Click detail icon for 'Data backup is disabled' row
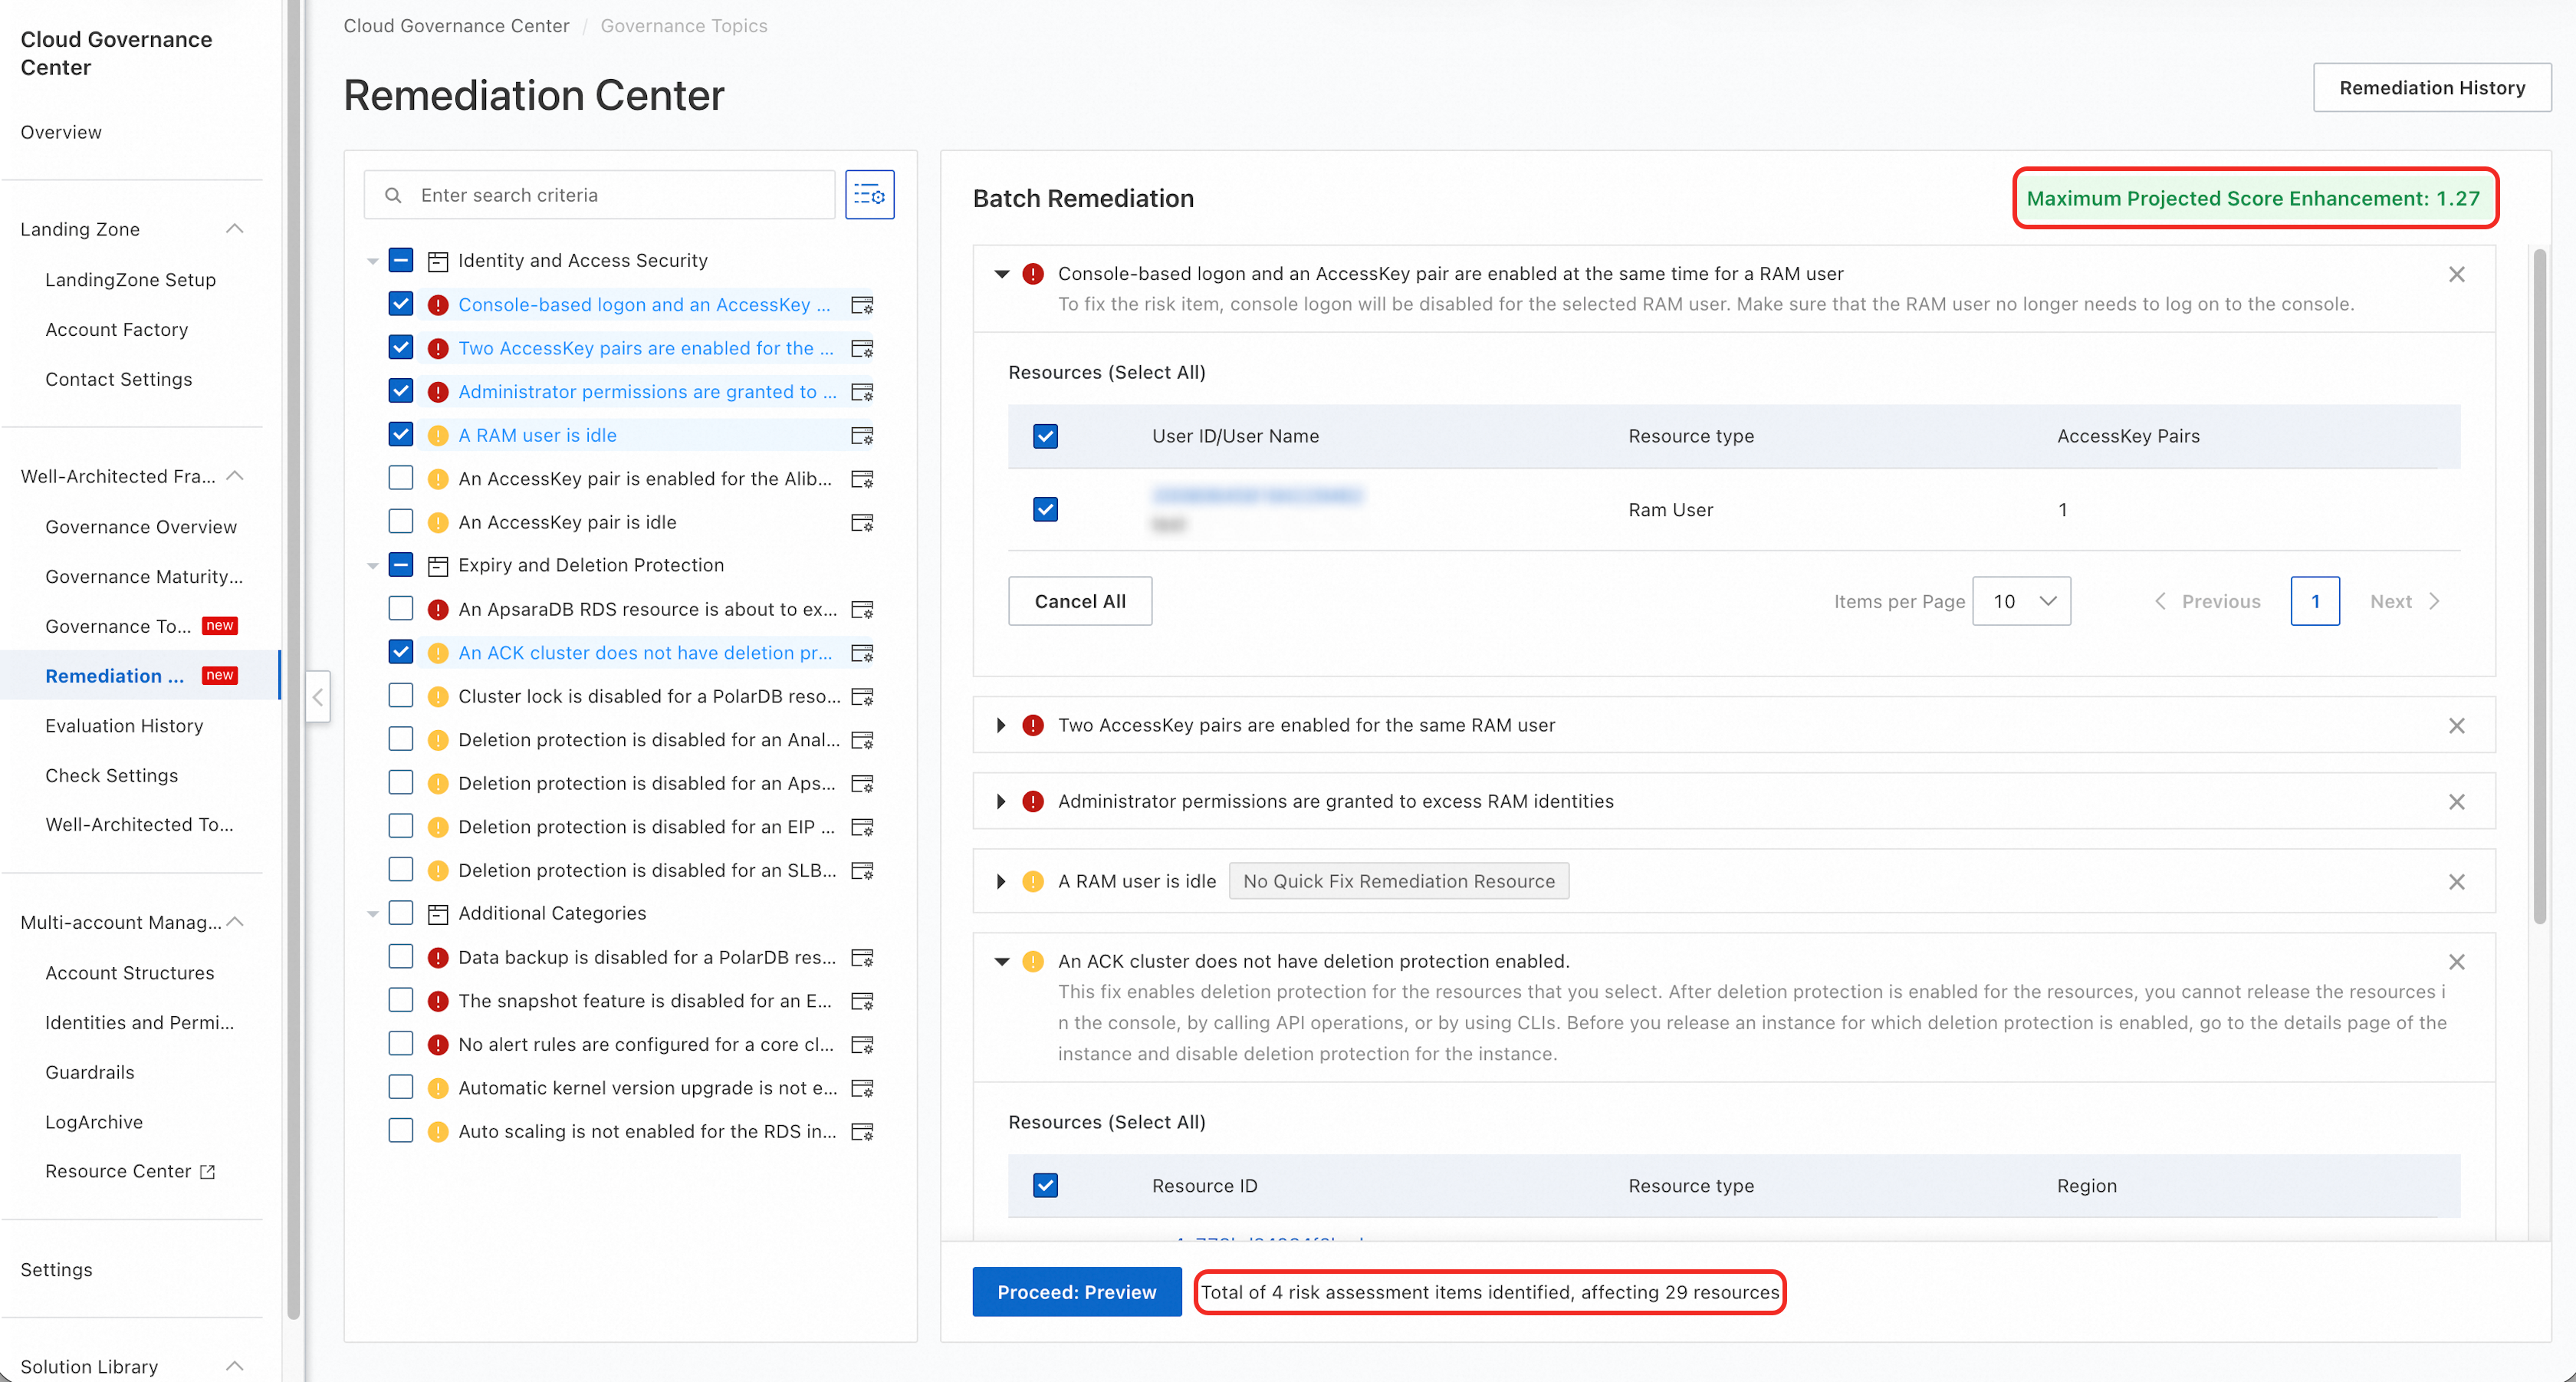The height and width of the screenshot is (1382, 2576). (861, 958)
